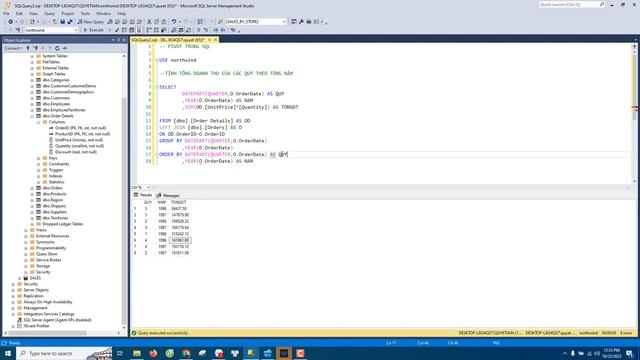Open the Help menu

pyautogui.click(x=122, y=13)
